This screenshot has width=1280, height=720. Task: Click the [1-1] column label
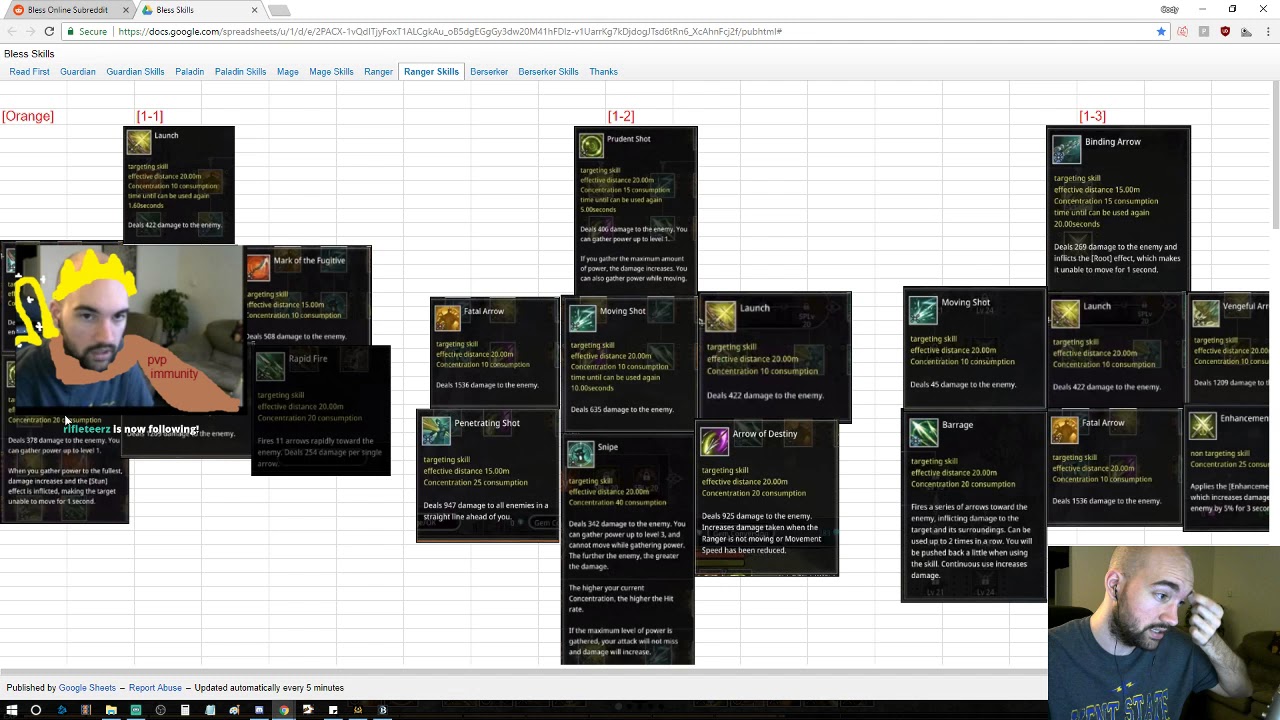click(x=150, y=116)
